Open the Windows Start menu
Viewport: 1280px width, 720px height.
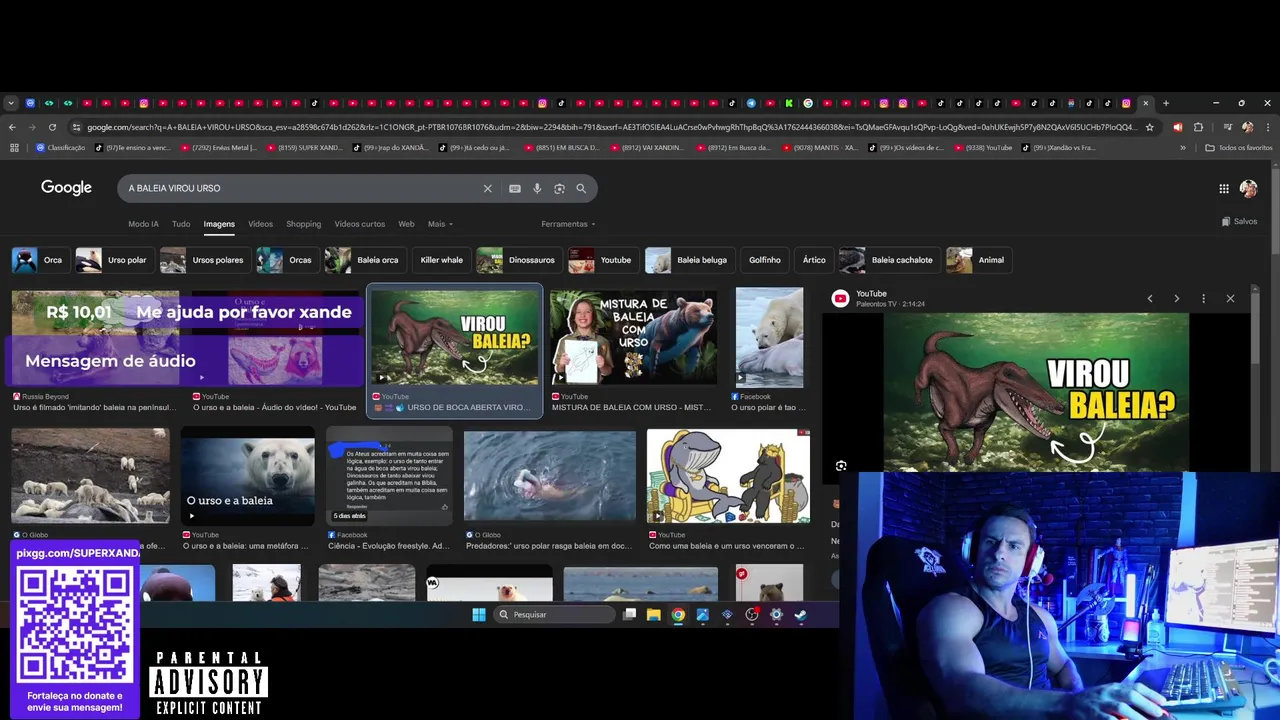[478, 615]
